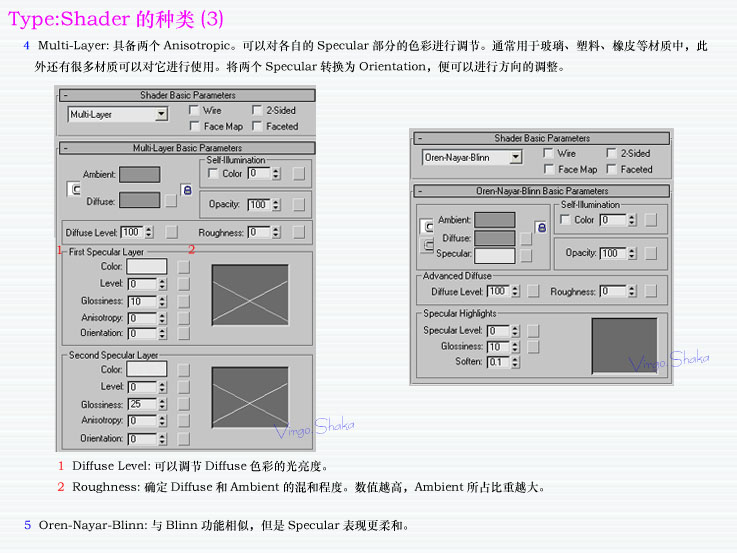Click Specular map button in Oren-Nayar-Blinn panel
This screenshot has height=553, width=737.
[x=526, y=256]
